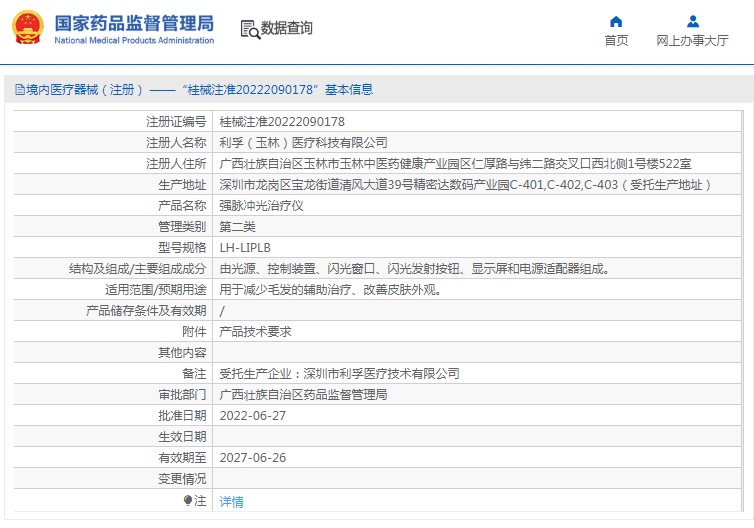Click the 审批部门 row label
Screen dimensions: 754x528
tap(182, 395)
